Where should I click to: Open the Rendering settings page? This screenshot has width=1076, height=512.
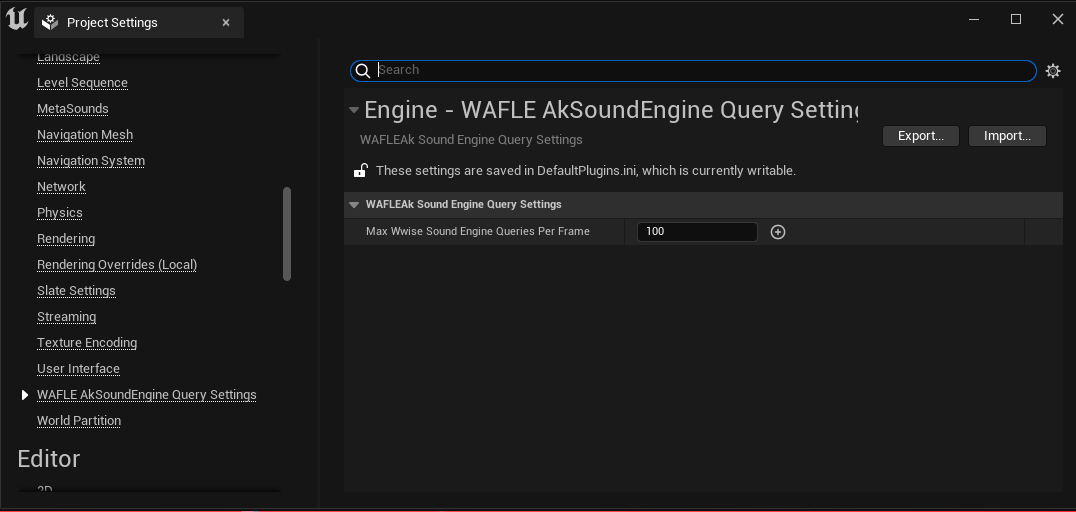pyautogui.click(x=66, y=239)
